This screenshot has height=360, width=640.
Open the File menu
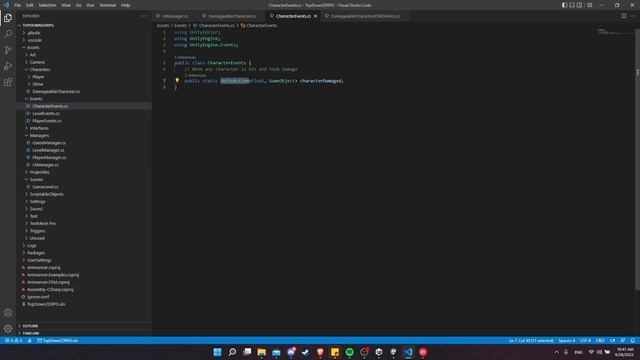18,5
